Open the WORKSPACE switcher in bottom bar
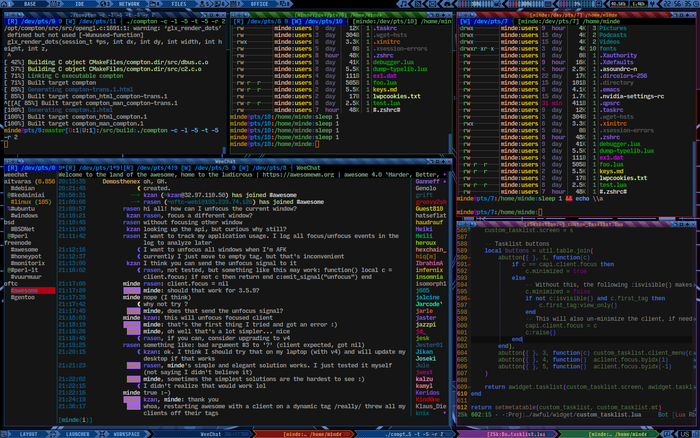 [x=126, y=434]
